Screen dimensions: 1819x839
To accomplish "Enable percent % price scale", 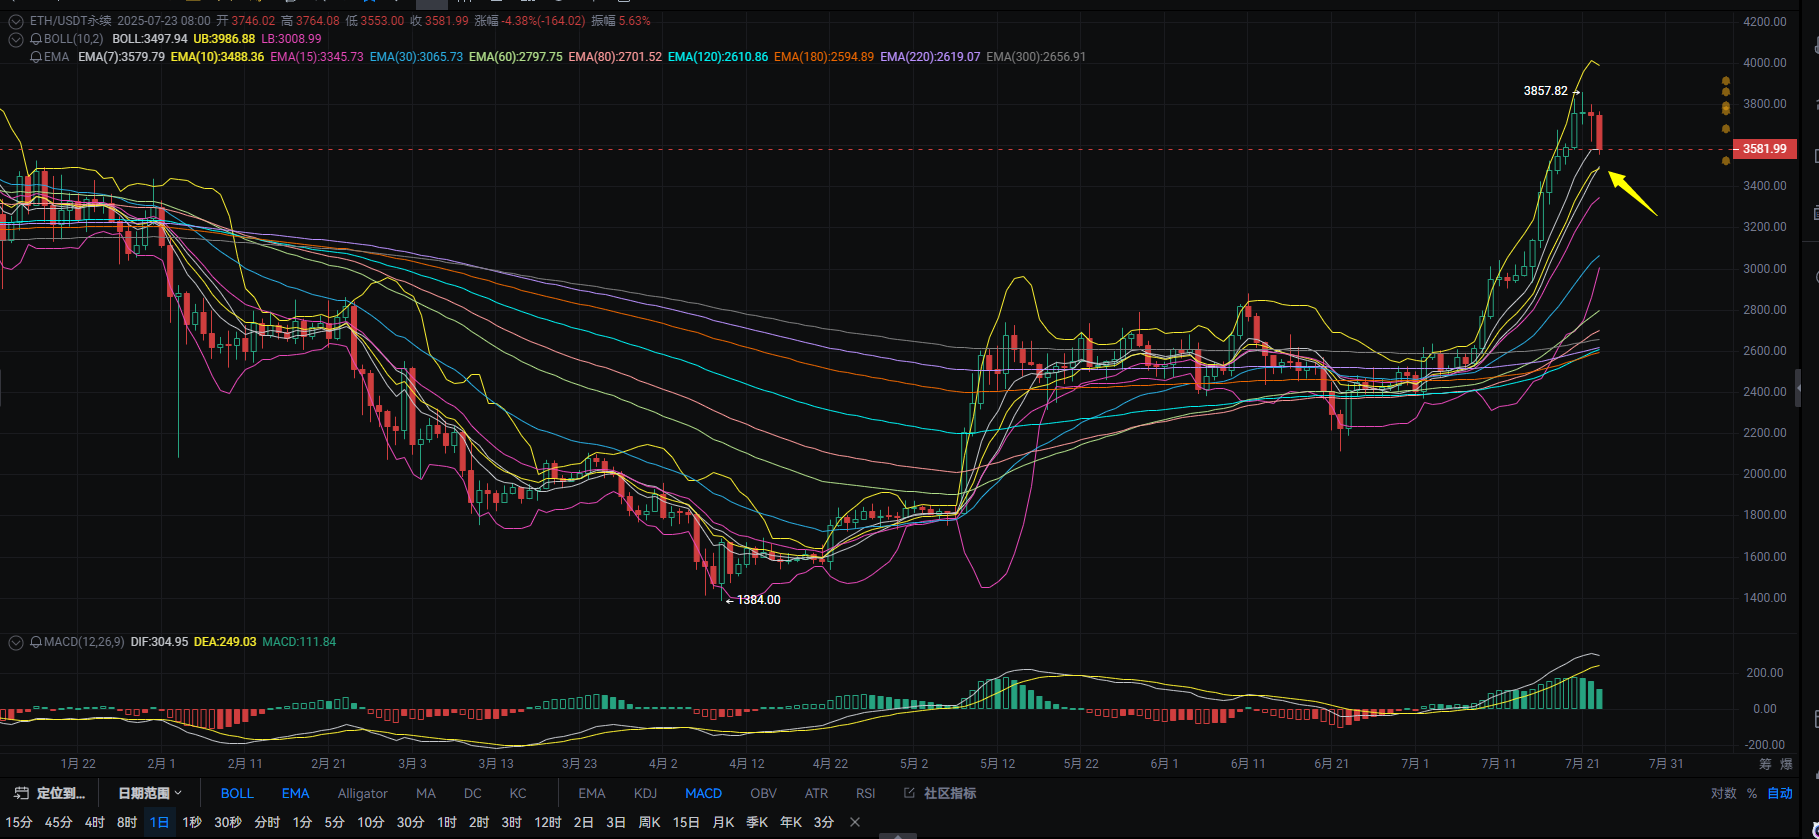I will coord(1752,793).
